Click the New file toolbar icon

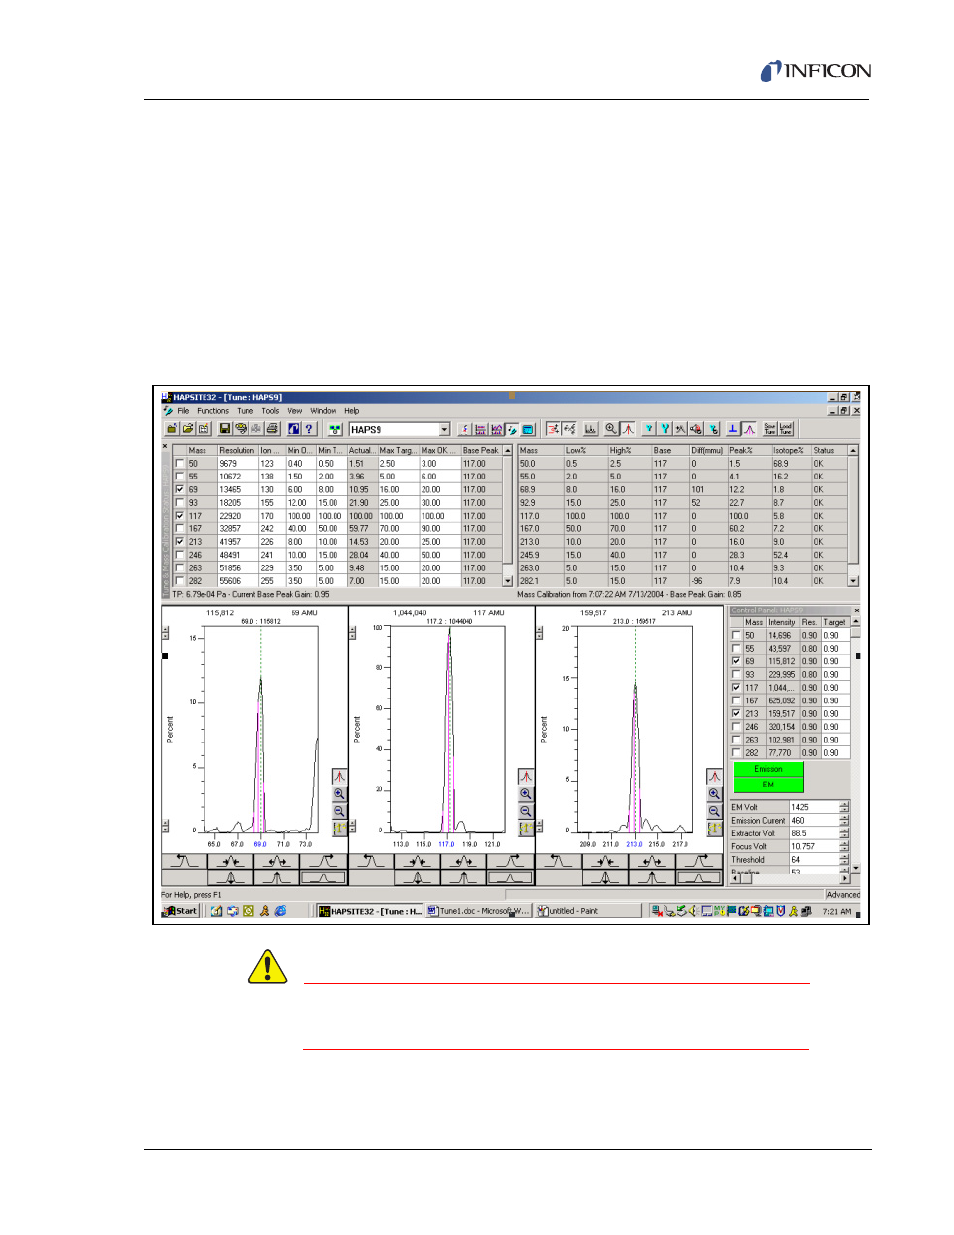click(x=172, y=429)
